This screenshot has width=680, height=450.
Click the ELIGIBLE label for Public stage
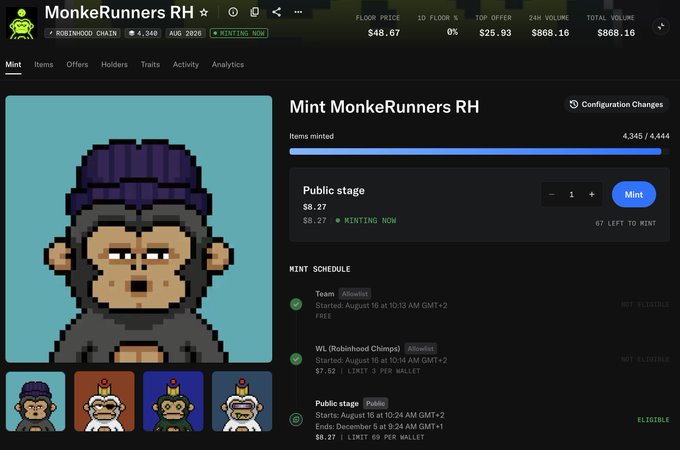click(x=653, y=420)
